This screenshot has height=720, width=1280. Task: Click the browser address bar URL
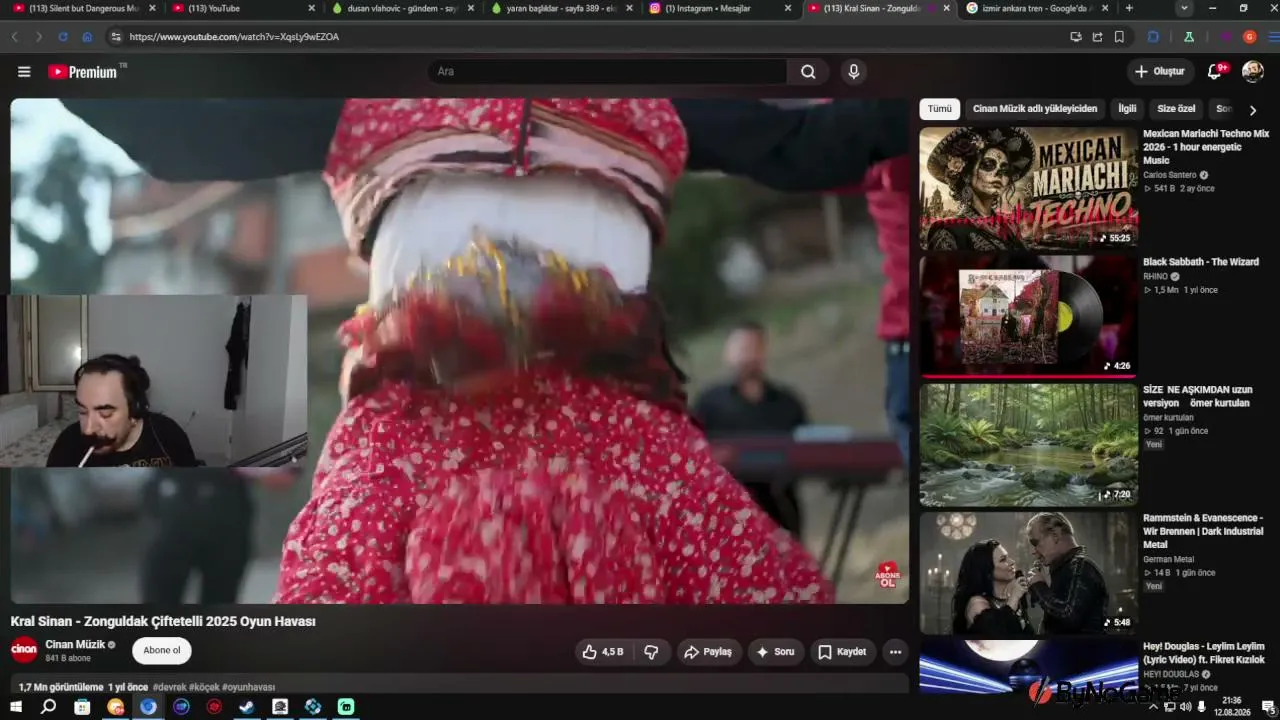[234, 37]
